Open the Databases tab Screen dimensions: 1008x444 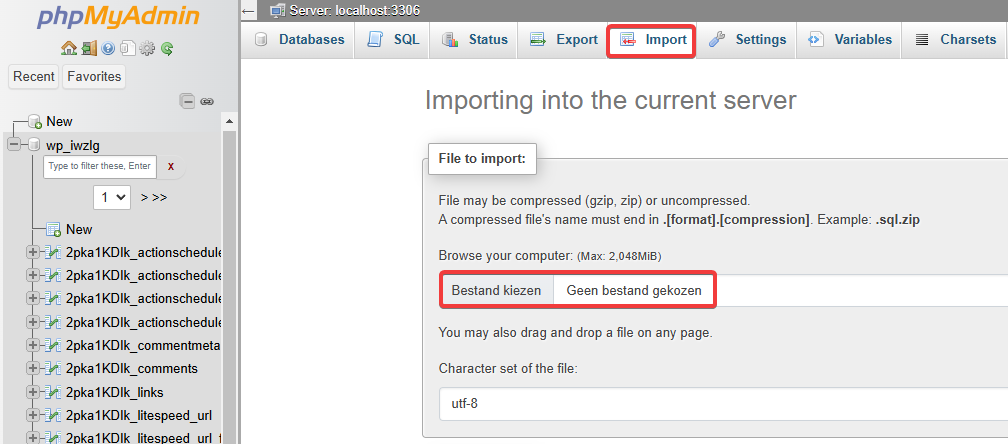(299, 40)
